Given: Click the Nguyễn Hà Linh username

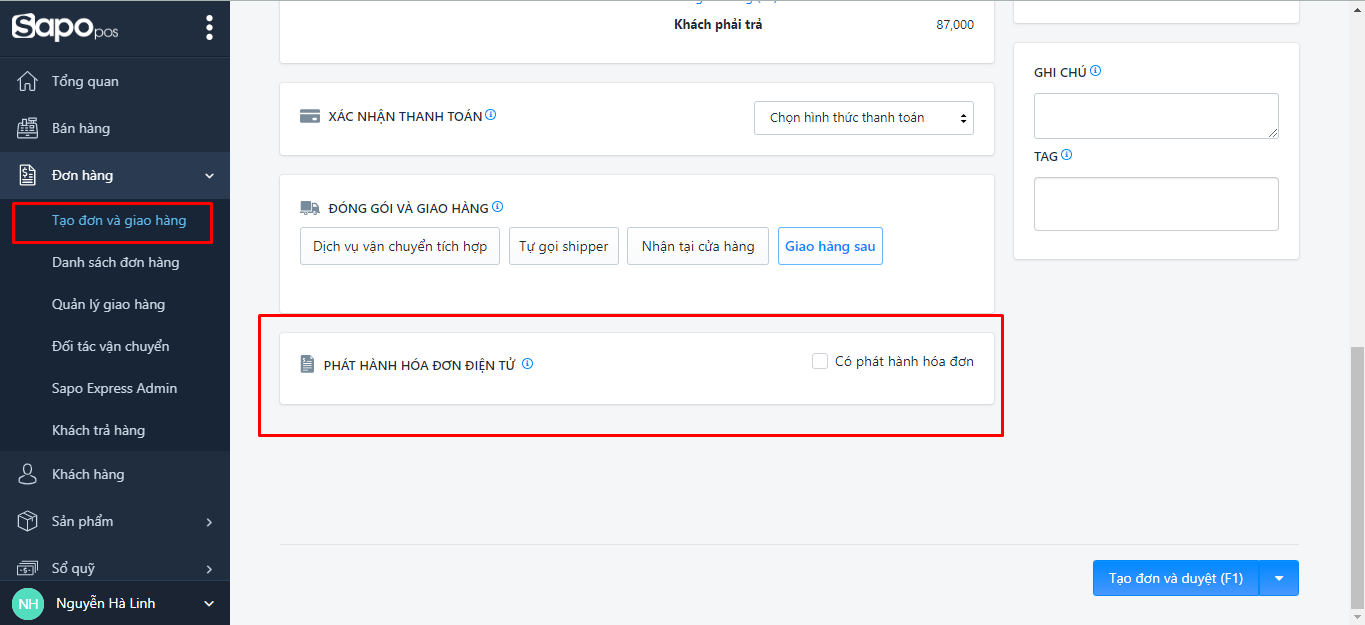Looking at the screenshot, I should point(106,603).
